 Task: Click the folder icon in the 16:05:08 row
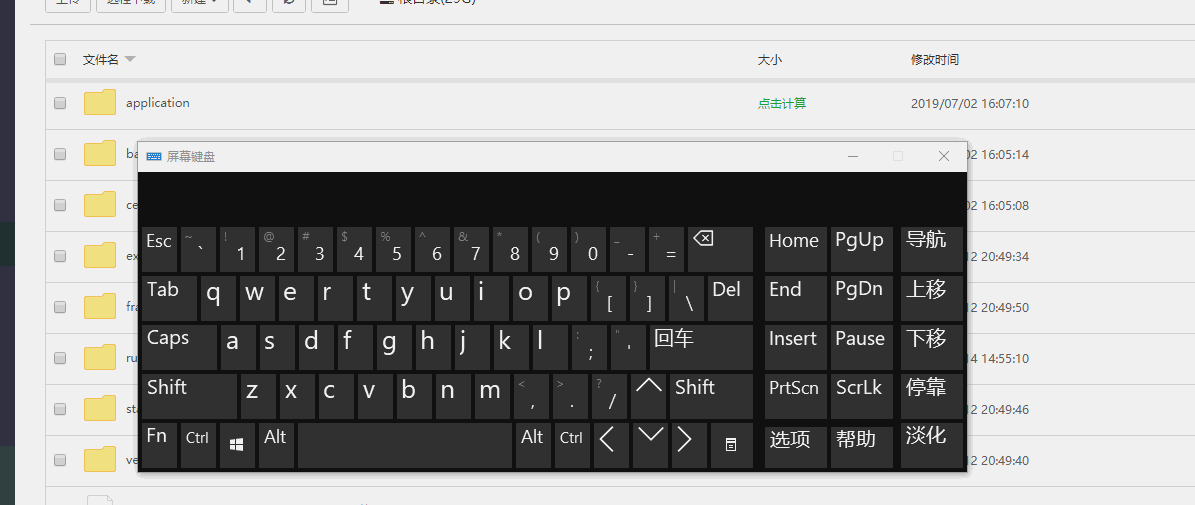point(100,204)
